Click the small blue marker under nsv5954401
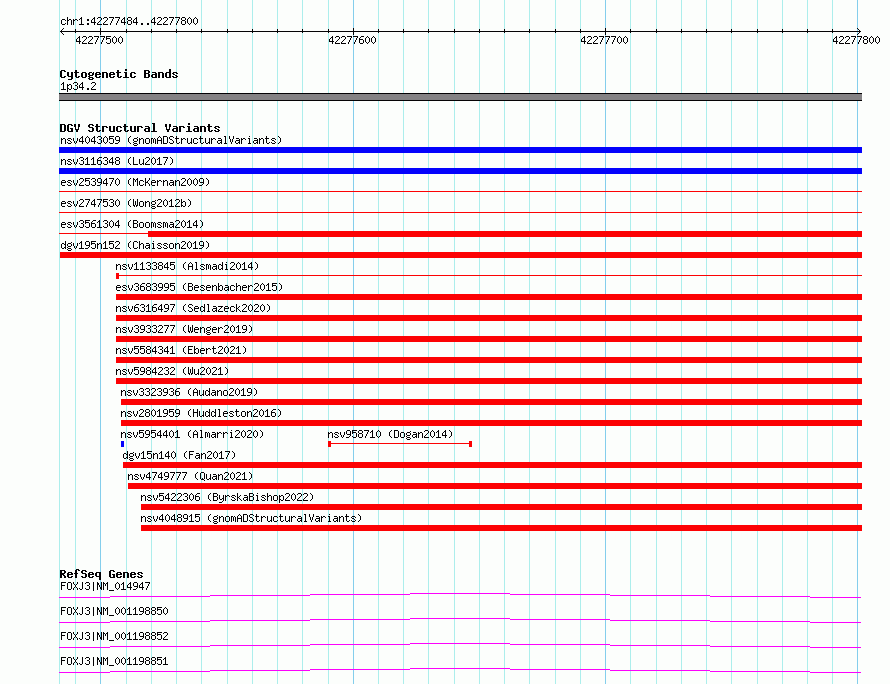 [123, 444]
